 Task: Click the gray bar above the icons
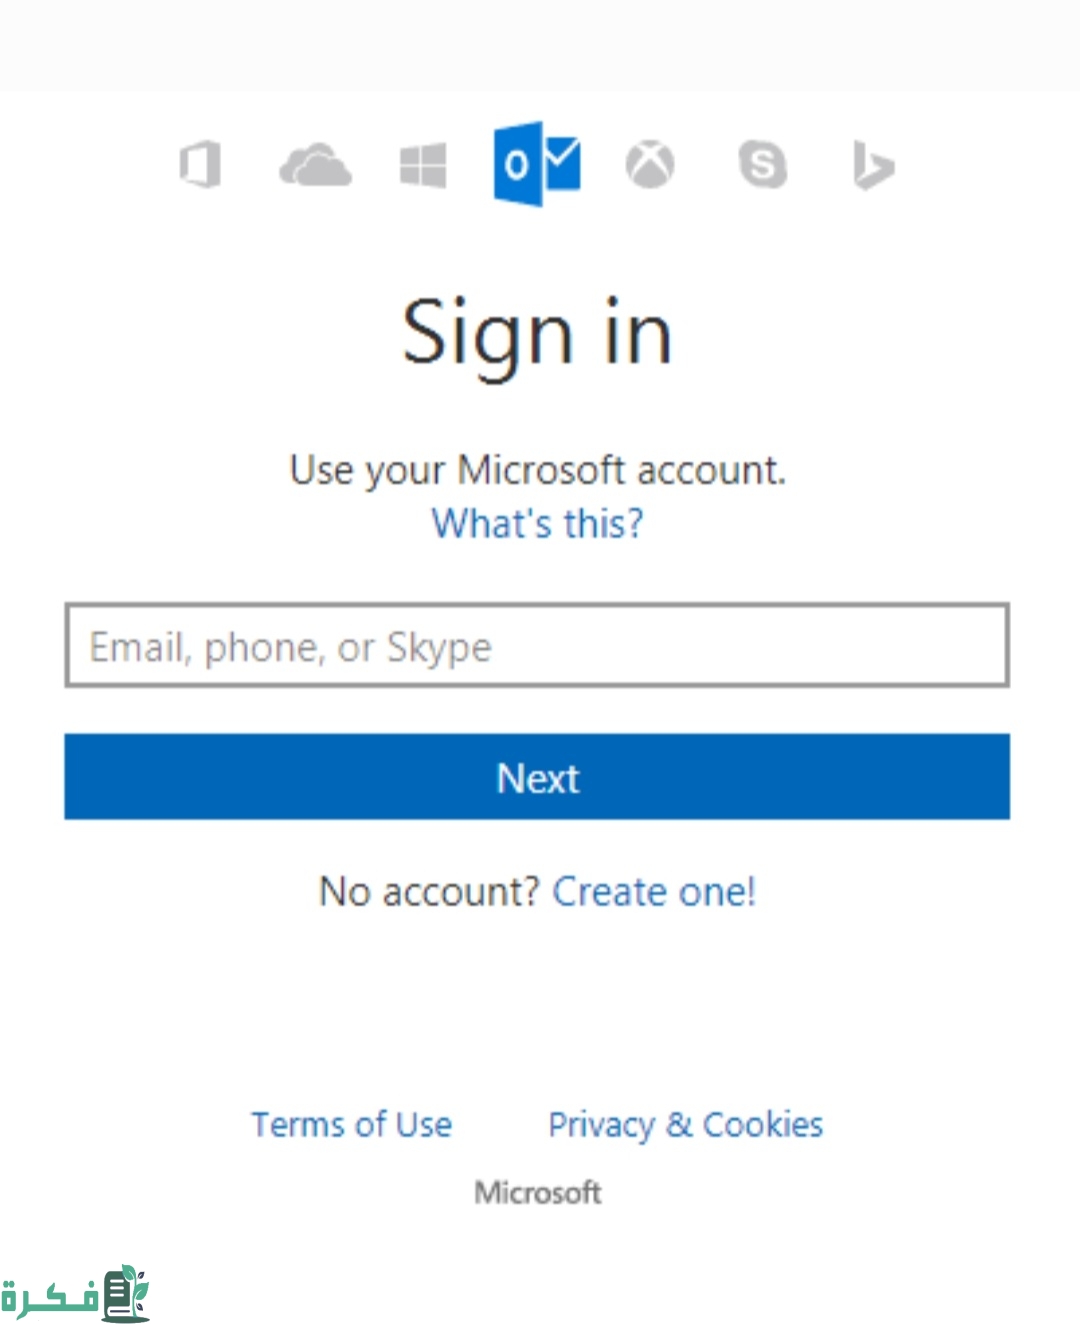coord(540,45)
